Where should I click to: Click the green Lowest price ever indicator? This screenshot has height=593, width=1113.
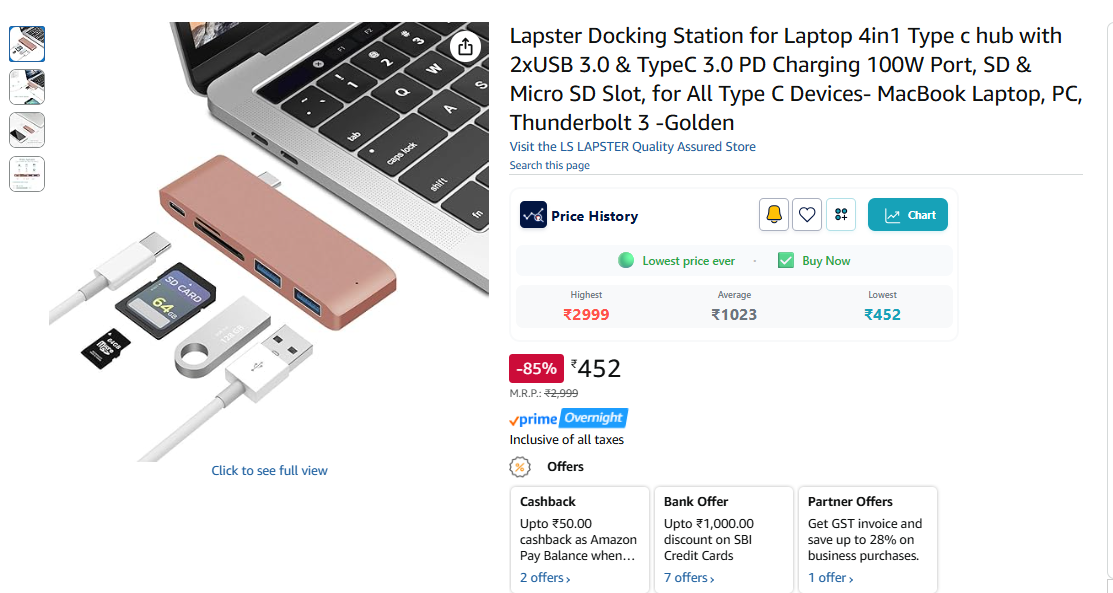pyautogui.click(x=626, y=261)
